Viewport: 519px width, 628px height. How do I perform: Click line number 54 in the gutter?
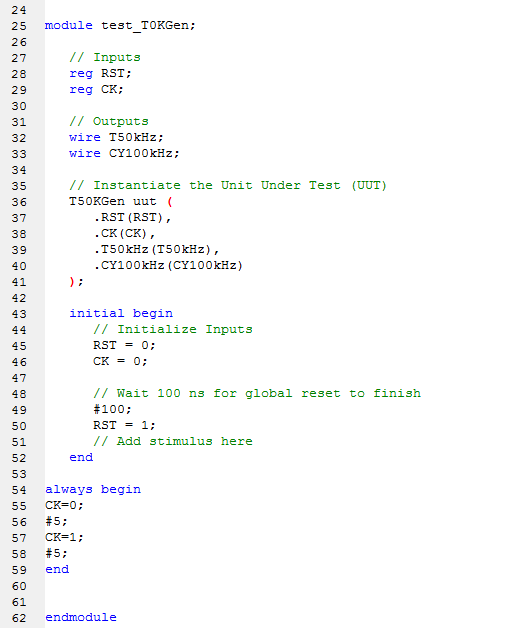(x=19, y=490)
